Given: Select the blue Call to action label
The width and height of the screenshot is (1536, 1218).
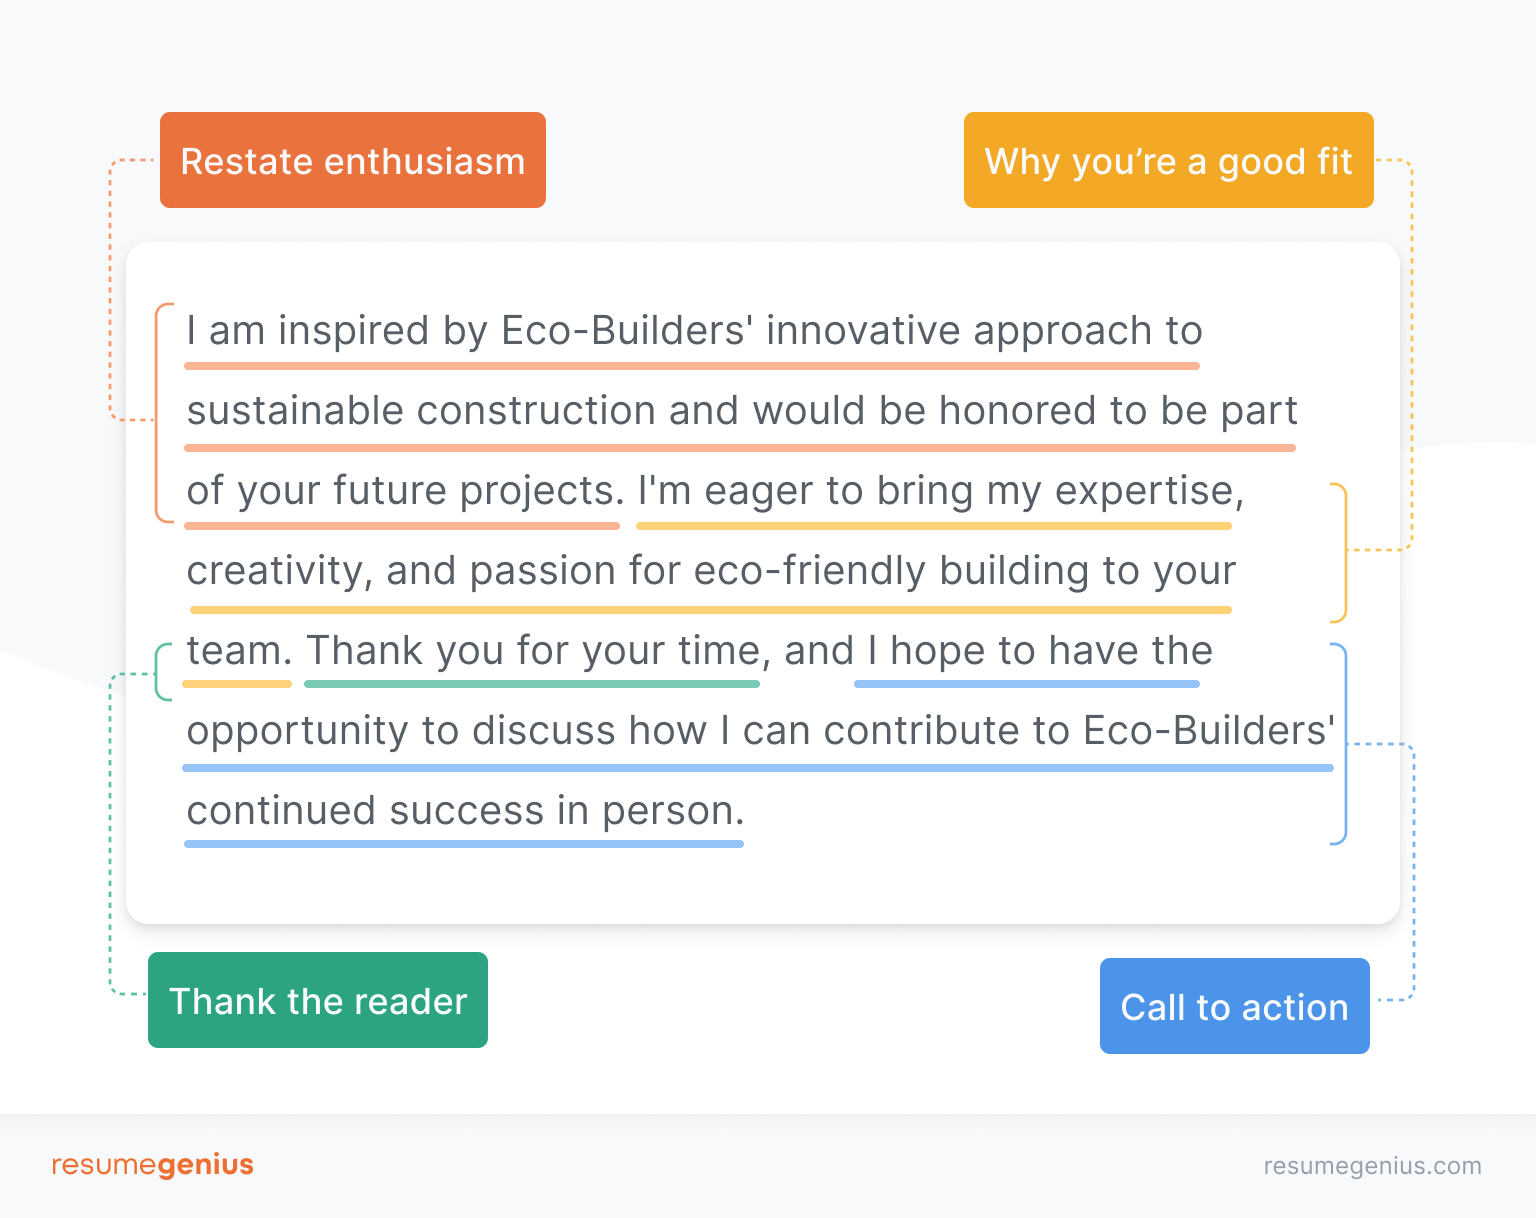Looking at the screenshot, I should (x=1234, y=1006).
